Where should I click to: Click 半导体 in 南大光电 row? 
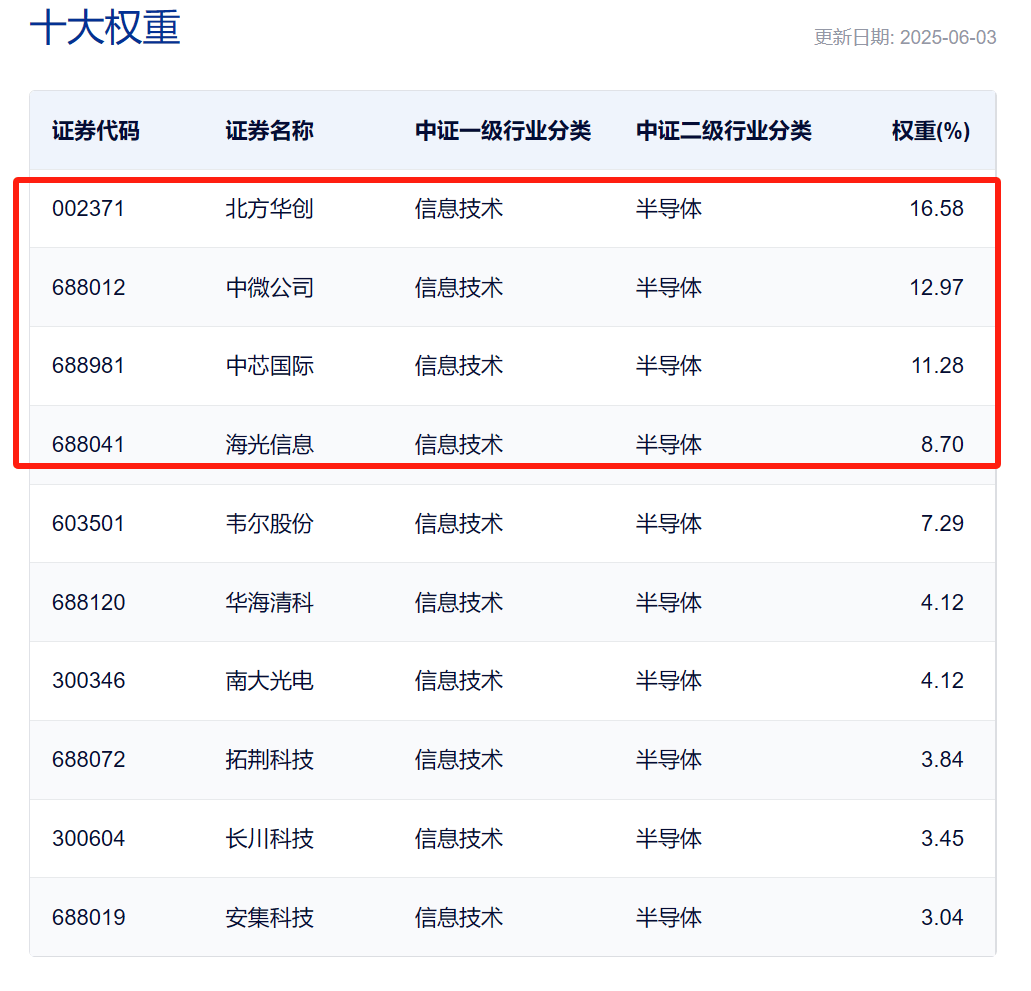coord(669,681)
